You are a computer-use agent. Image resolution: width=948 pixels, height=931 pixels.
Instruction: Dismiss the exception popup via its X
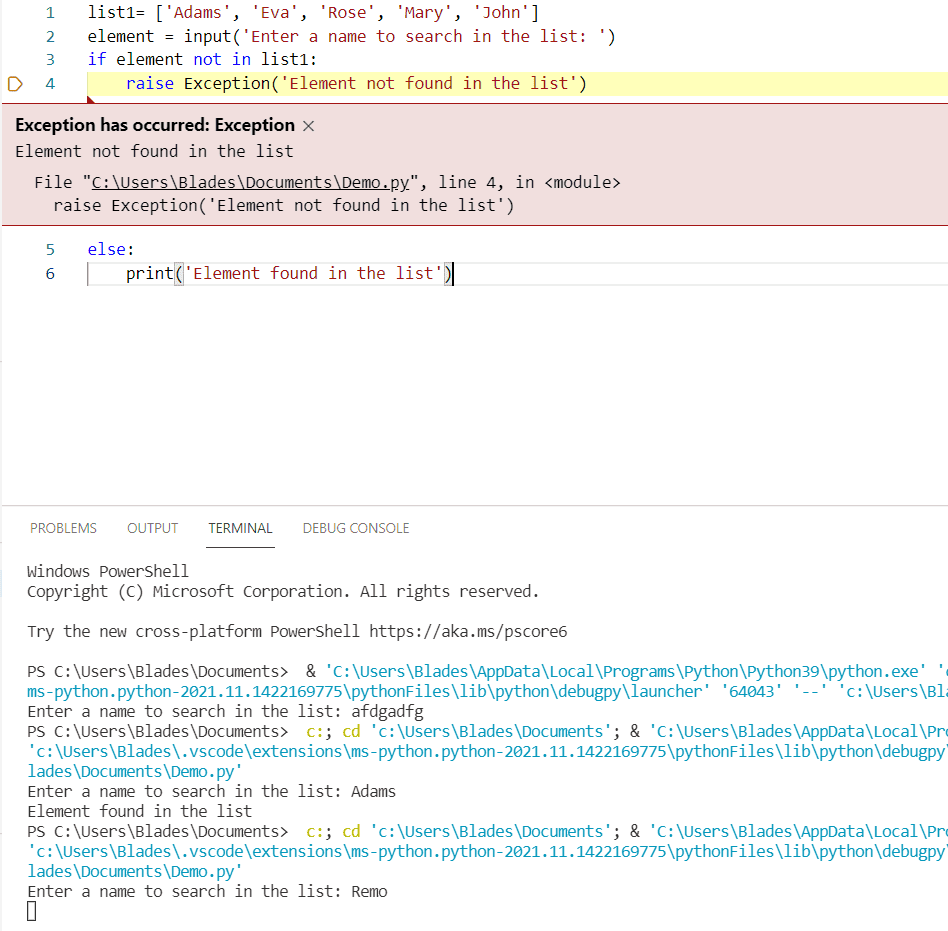(x=308, y=125)
